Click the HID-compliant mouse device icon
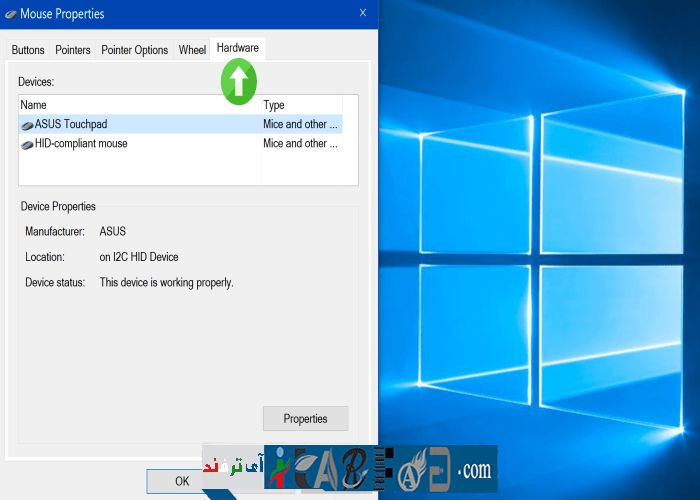 (27, 144)
